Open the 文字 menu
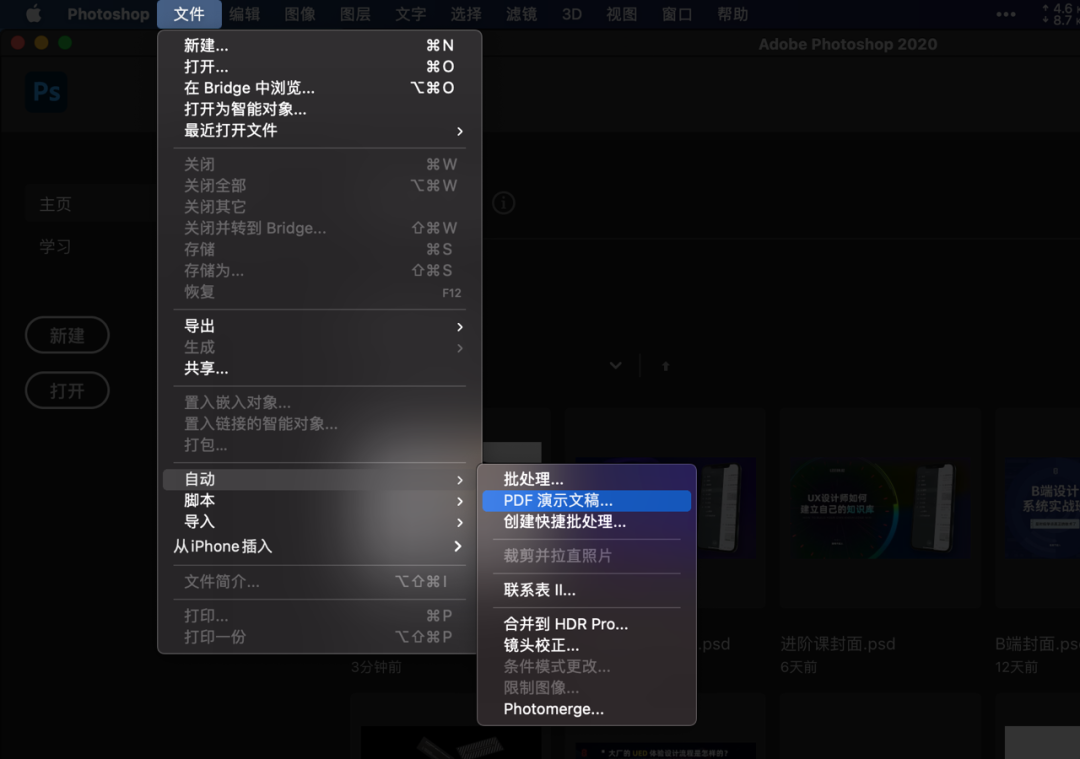This screenshot has width=1080, height=759. point(411,14)
